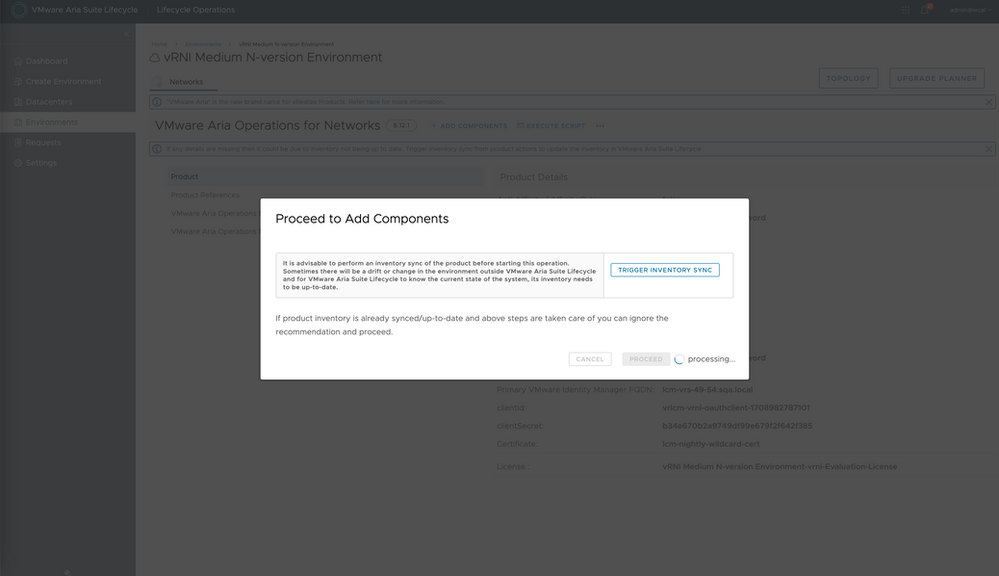
Task: Click the info icon on the inventory sync banner
Action: [157, 149]
